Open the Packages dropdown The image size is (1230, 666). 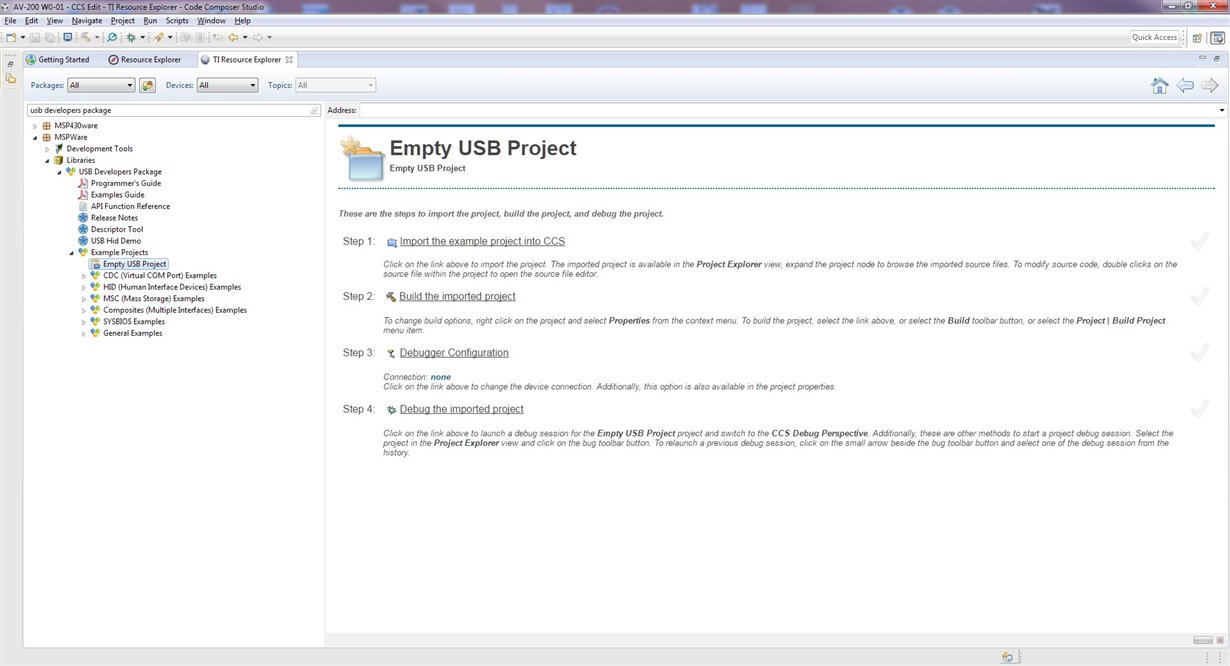[x=101, y=85]
